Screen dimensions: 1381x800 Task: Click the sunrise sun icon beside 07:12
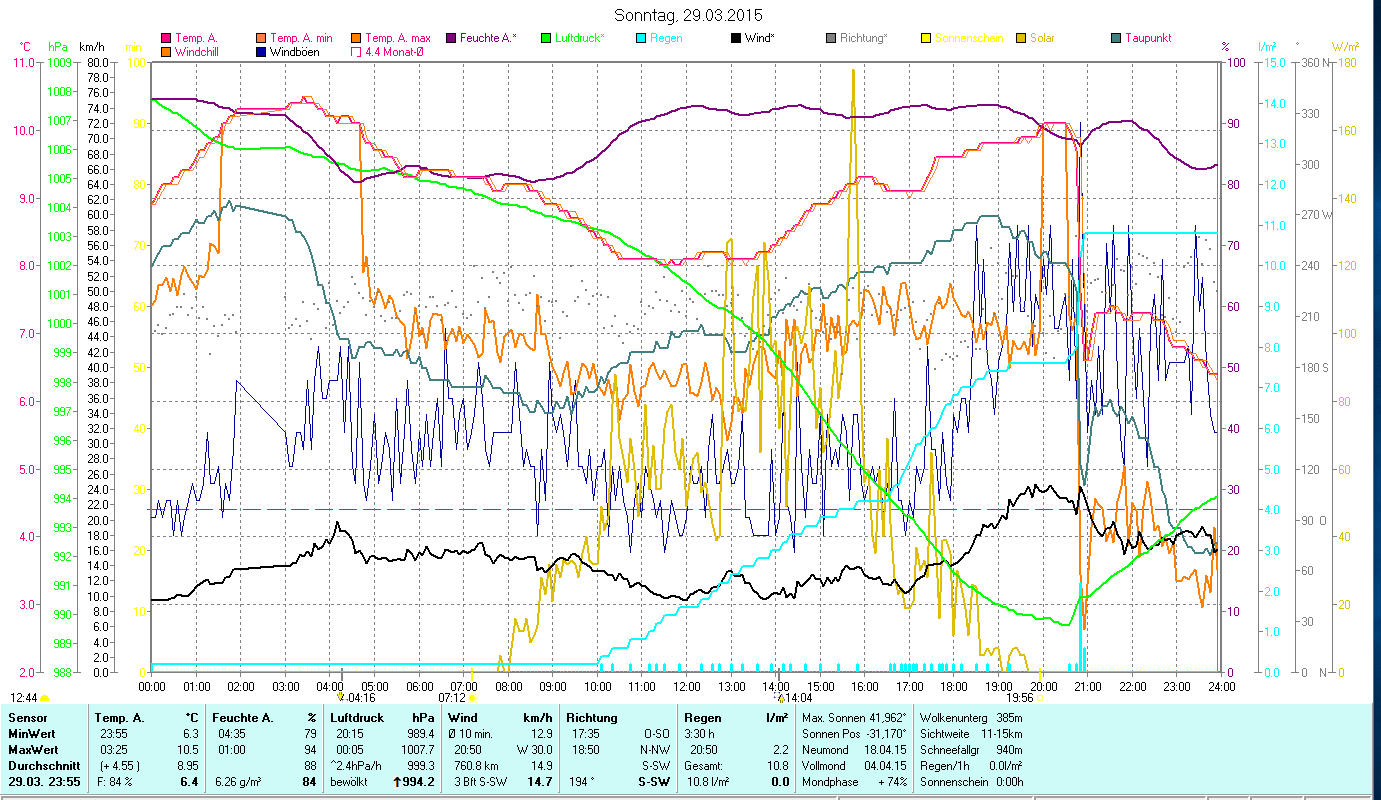tap(472, 697)
